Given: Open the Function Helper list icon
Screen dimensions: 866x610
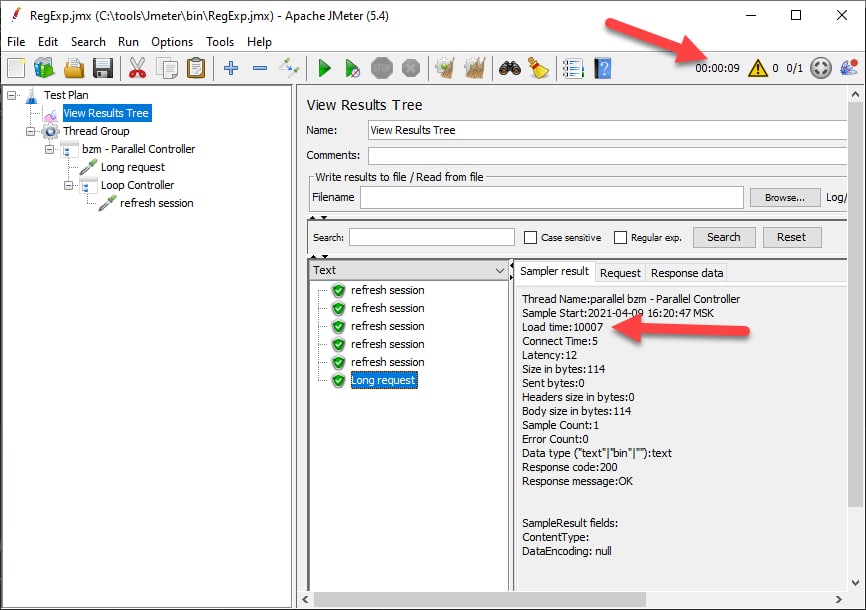Looking at the screenshot, I should pyautogui.click(x=573, y=69).
